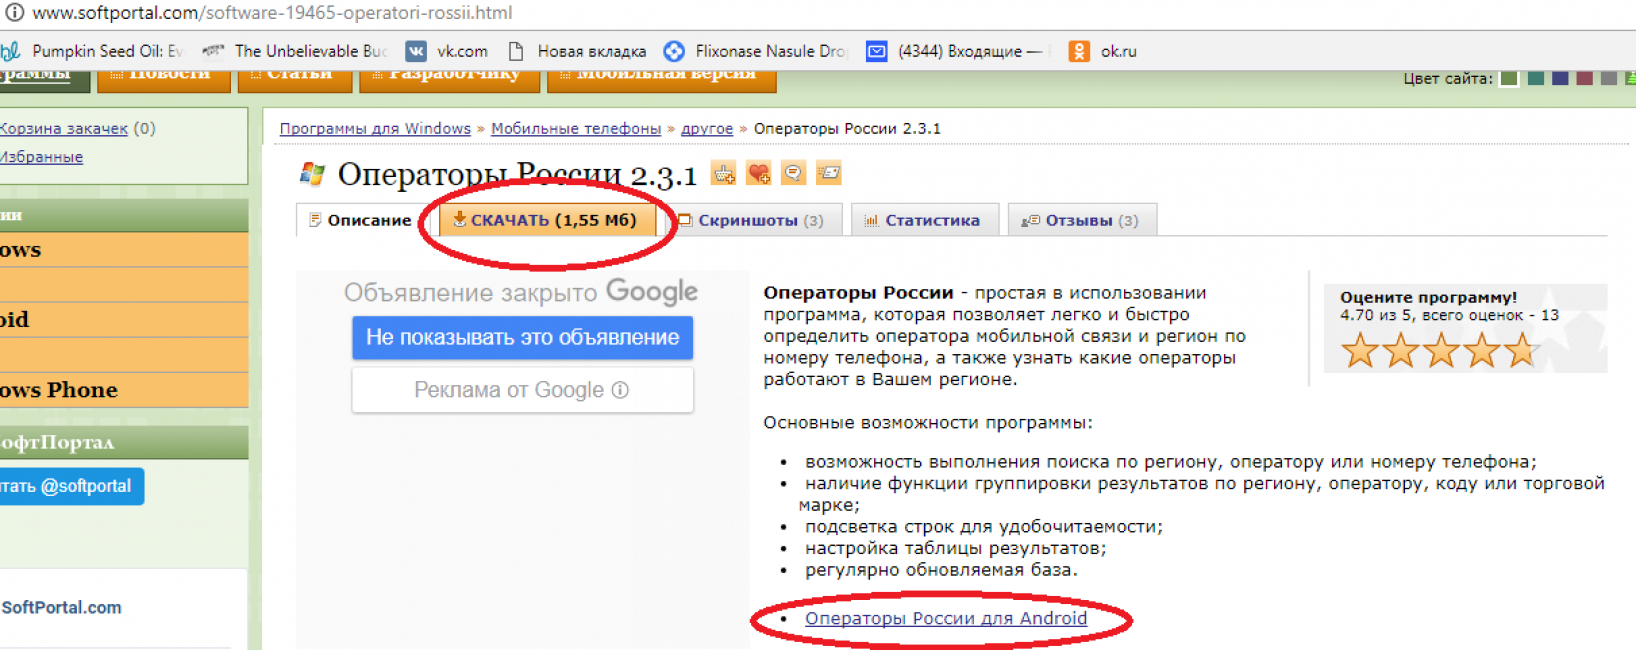This screenshot has height=650, width=1636.
Task: Open the Windows Phone sidebar category
Action: coord(124,390)
